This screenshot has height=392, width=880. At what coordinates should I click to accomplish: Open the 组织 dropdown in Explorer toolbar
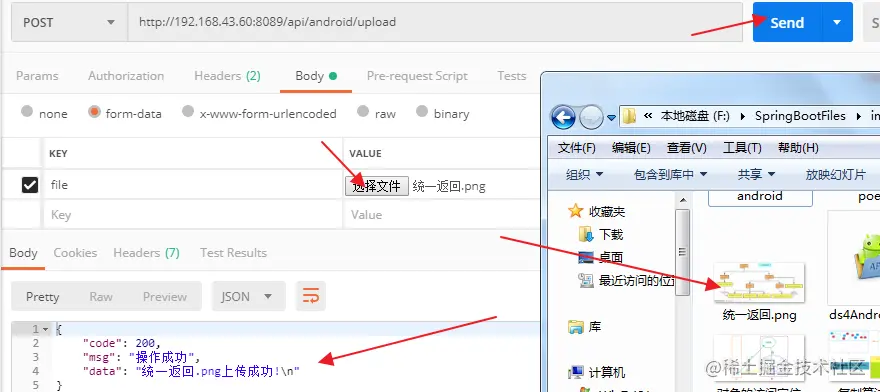coord(584,175)
